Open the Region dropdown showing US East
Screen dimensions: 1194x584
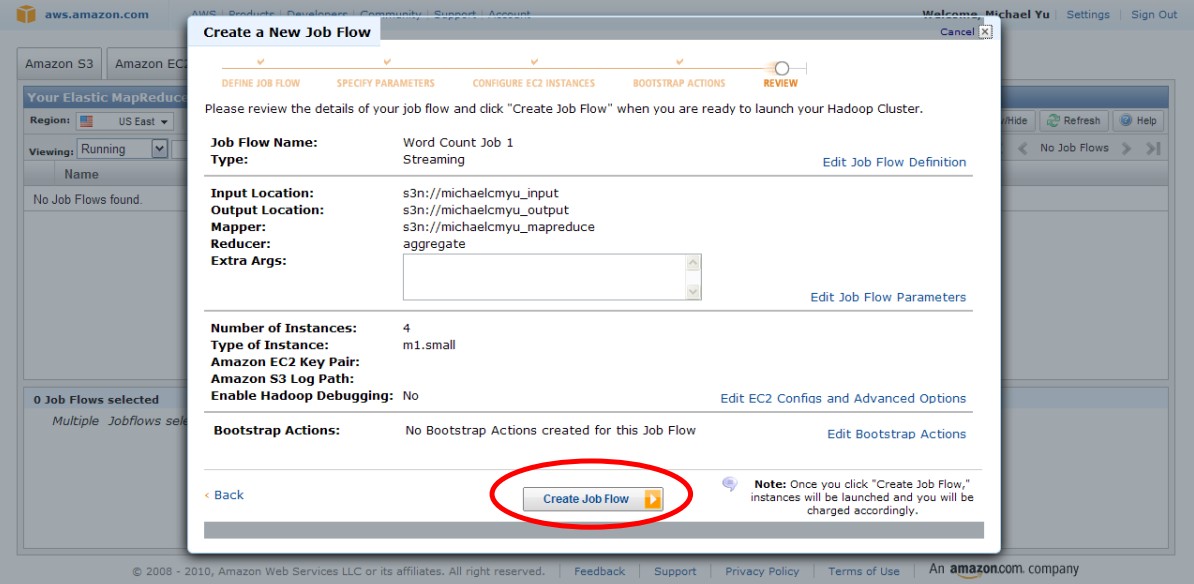125,121
